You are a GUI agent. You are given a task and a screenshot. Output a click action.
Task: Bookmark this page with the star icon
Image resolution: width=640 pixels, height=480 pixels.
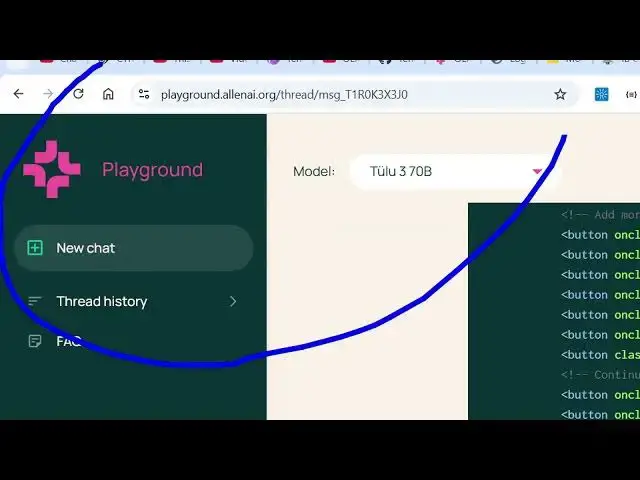(560, 95)
